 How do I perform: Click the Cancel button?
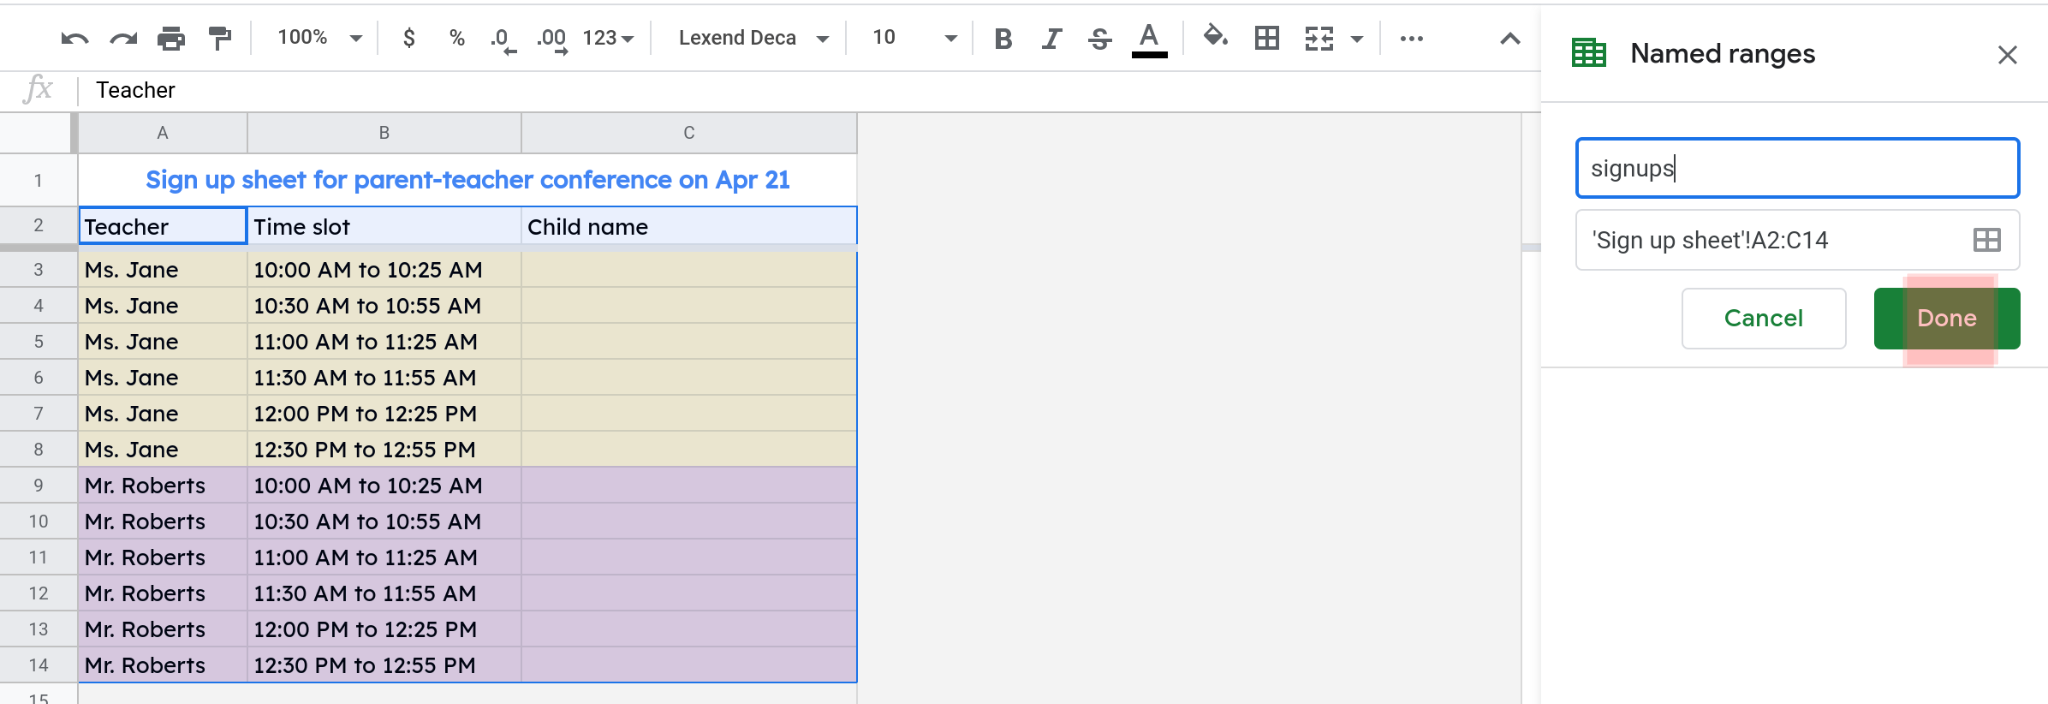pyautogui.click(x=1763, y=318)
